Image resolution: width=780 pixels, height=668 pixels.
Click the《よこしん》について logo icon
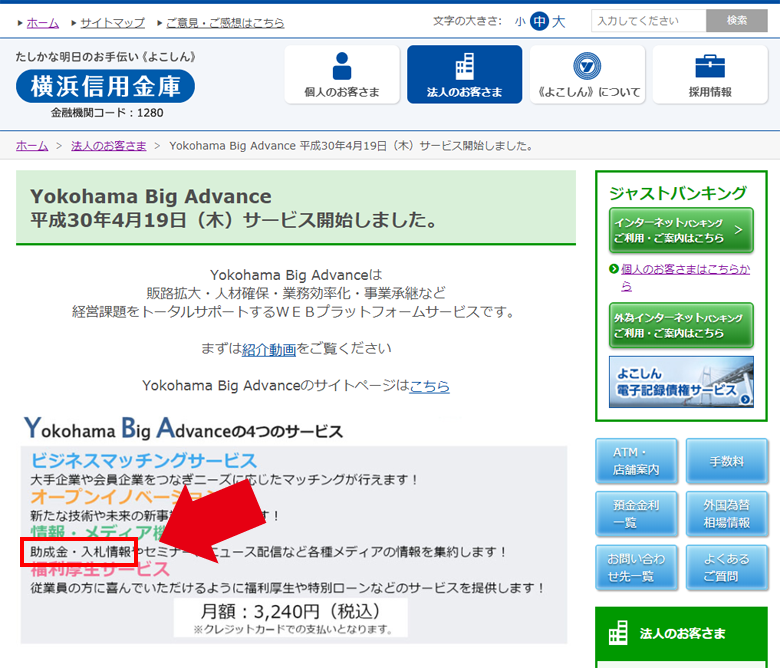587,66
